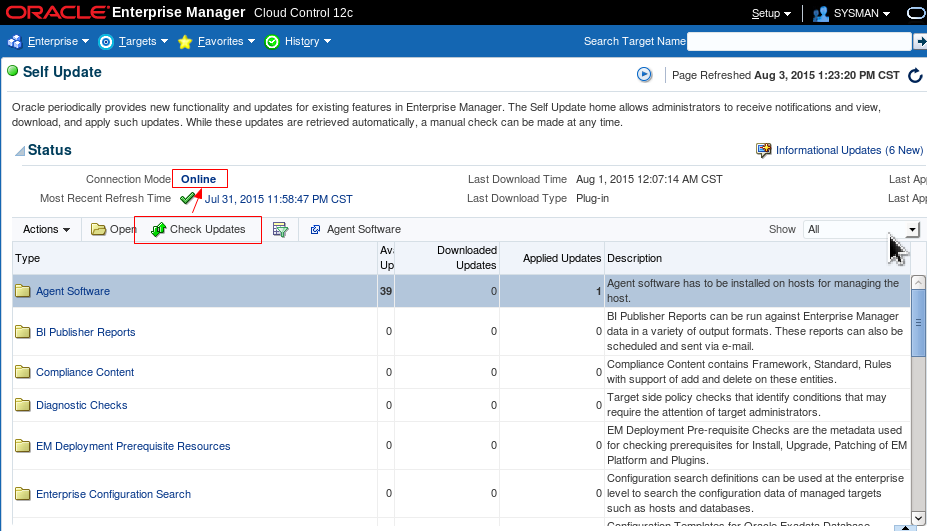The width and height of the screenshot is (927, 531).
Task: Click the table filter query icon
Action: point(280,229)
